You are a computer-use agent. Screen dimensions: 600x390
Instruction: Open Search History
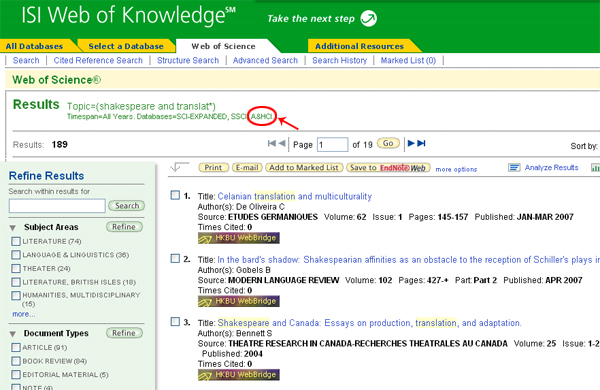339,60
